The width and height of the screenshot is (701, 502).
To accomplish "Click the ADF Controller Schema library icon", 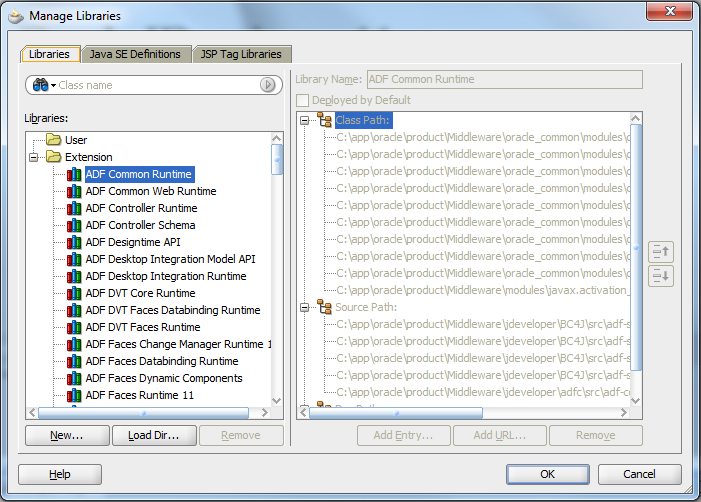I will click(x=74, y=225).
